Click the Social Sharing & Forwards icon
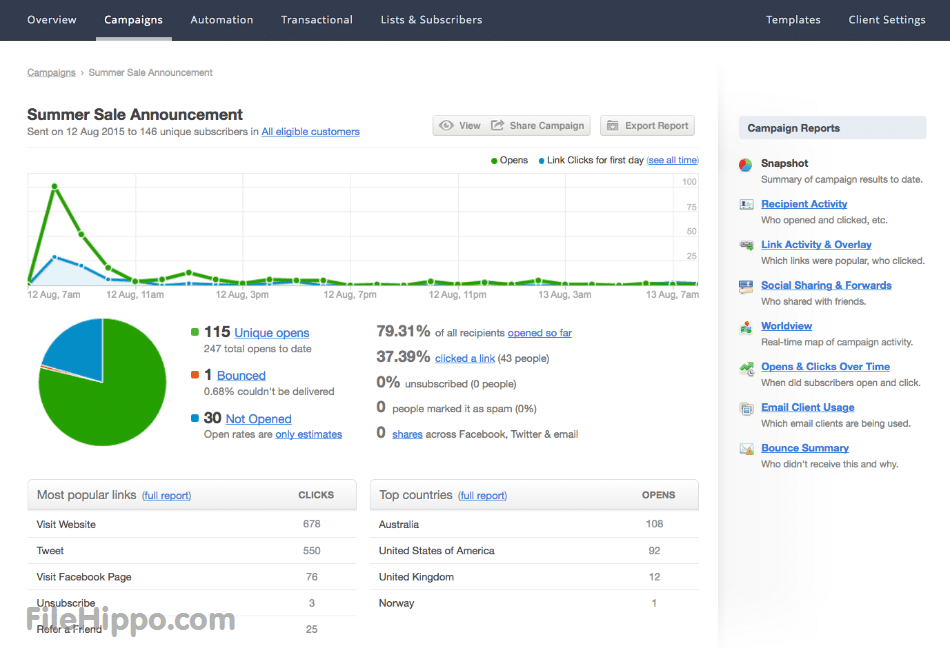Image resolution: width=950 pixels, height=648 pixels. point(746,286)
